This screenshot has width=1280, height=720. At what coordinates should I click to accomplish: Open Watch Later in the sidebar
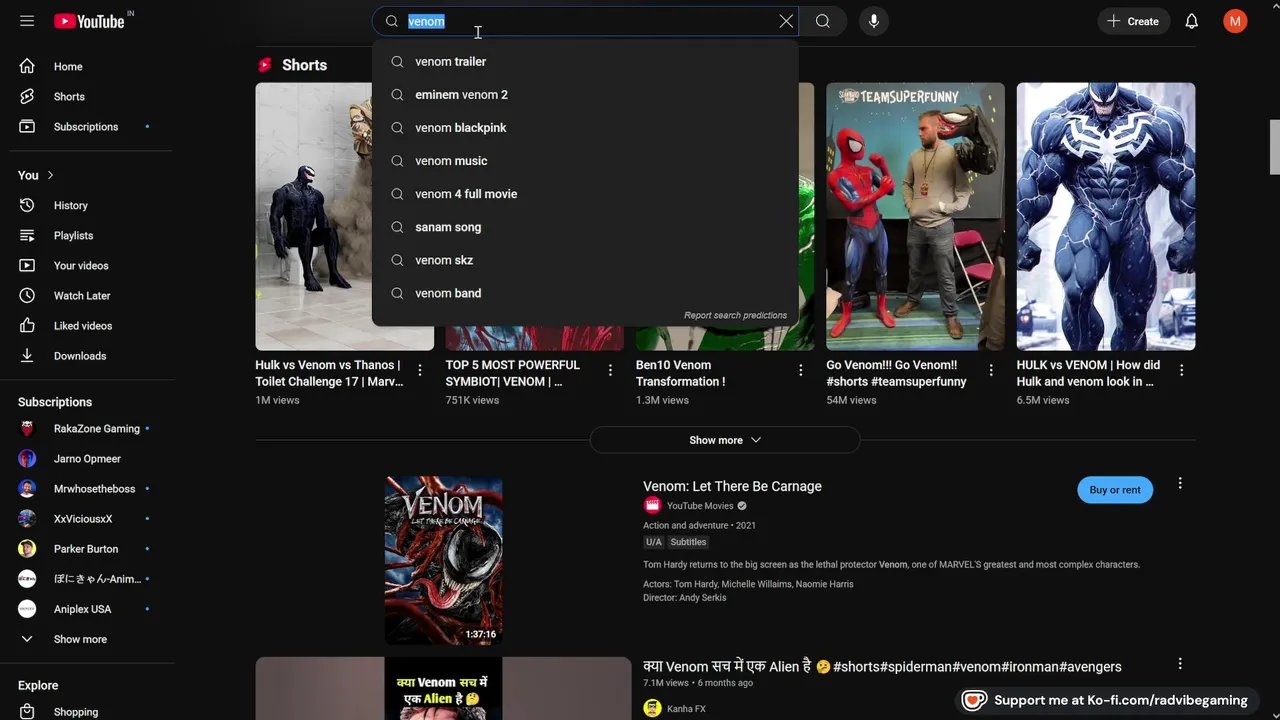[88, 296]
